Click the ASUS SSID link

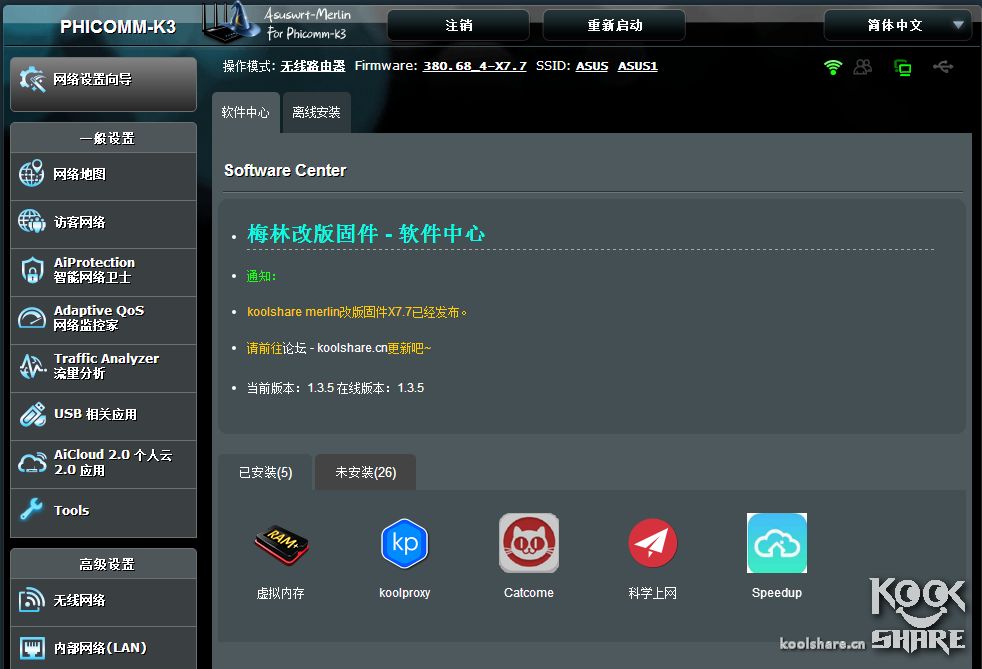(x=592, y=66)
